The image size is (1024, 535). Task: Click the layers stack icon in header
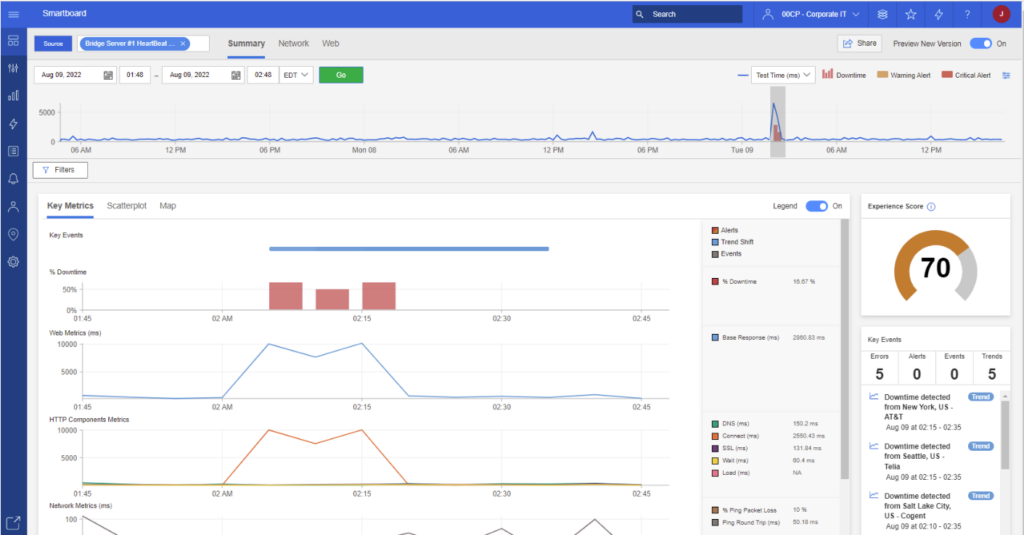[882, 14]
